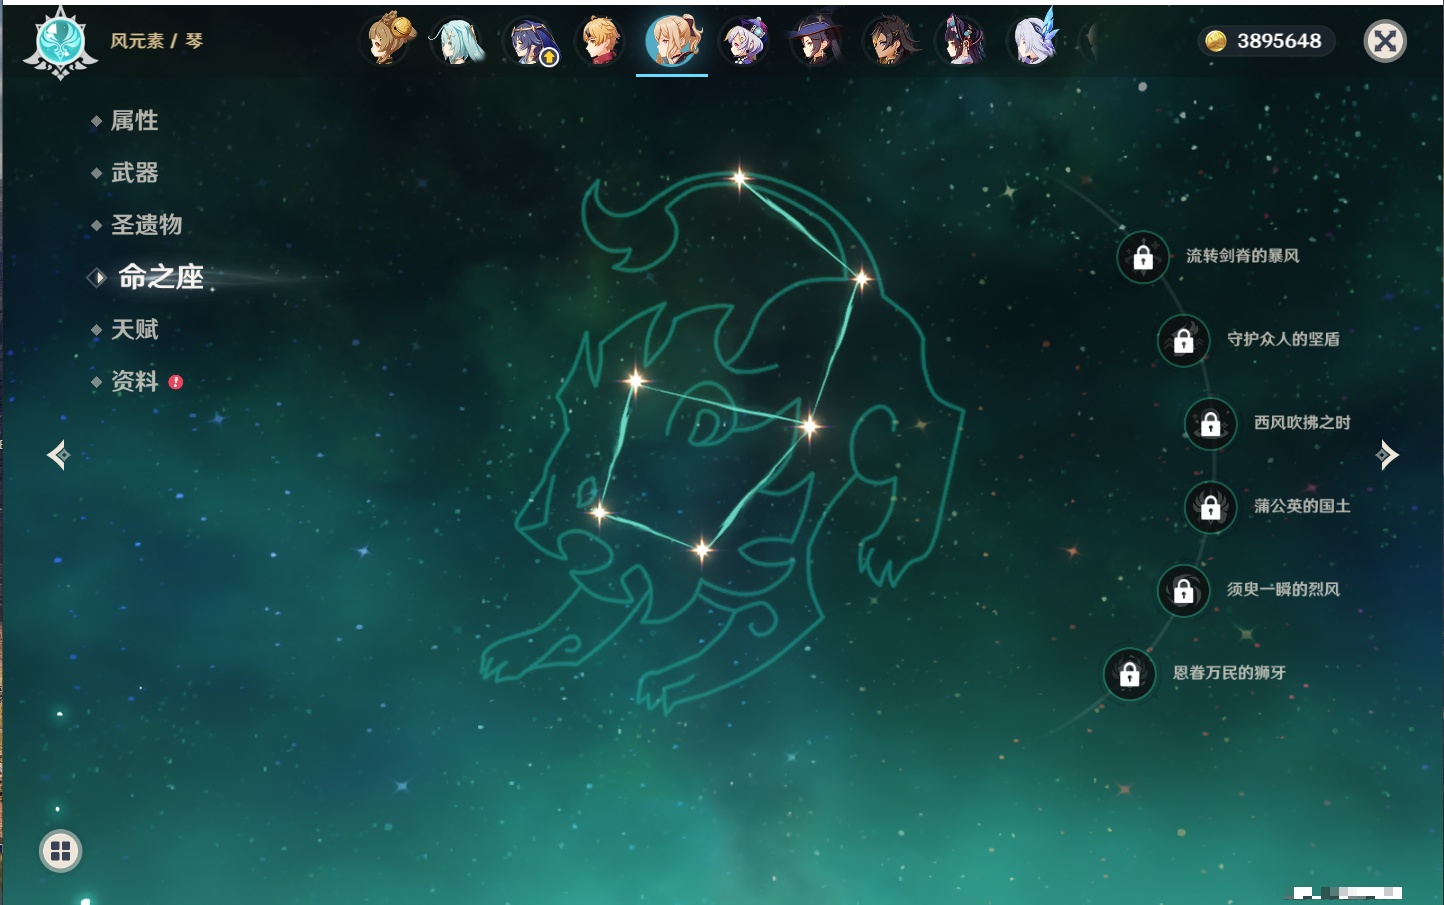This screenshot has width=1444, height=905.
Task: Select the teal-haired Faruzan avatar
Action: click(458, 42)
